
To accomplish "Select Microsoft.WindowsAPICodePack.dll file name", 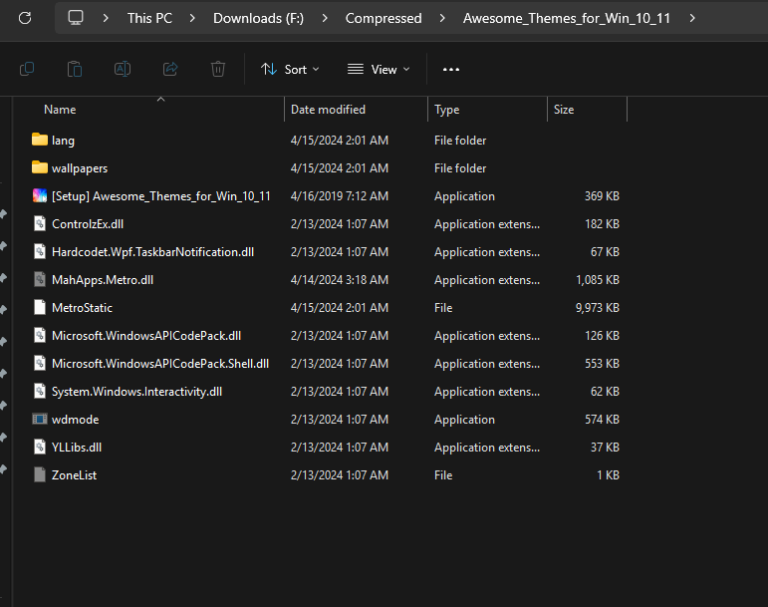I will point(146,336).
